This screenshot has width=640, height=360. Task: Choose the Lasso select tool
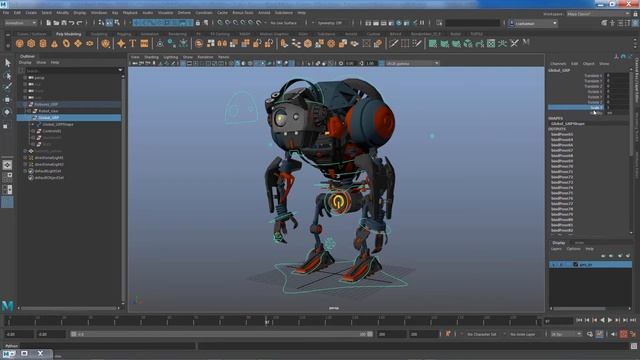7,75
